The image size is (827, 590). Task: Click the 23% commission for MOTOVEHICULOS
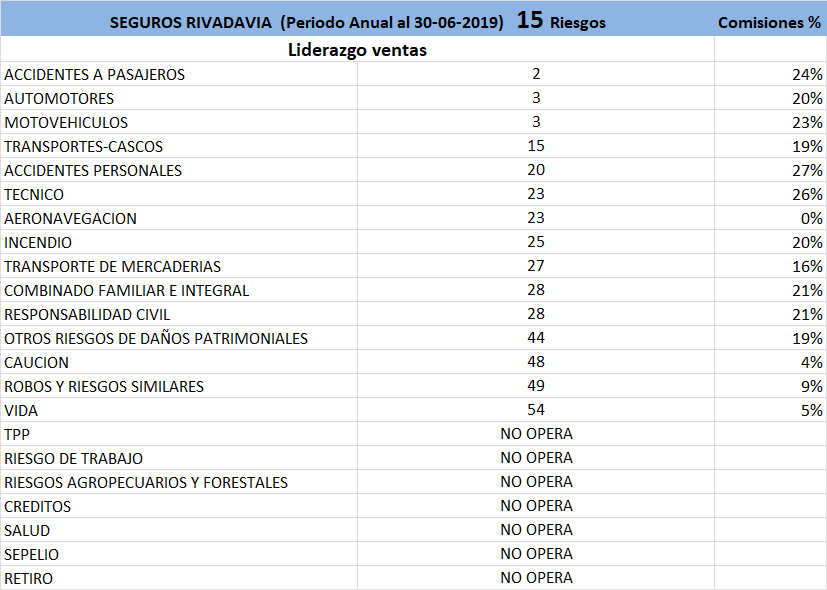[807, 122]
